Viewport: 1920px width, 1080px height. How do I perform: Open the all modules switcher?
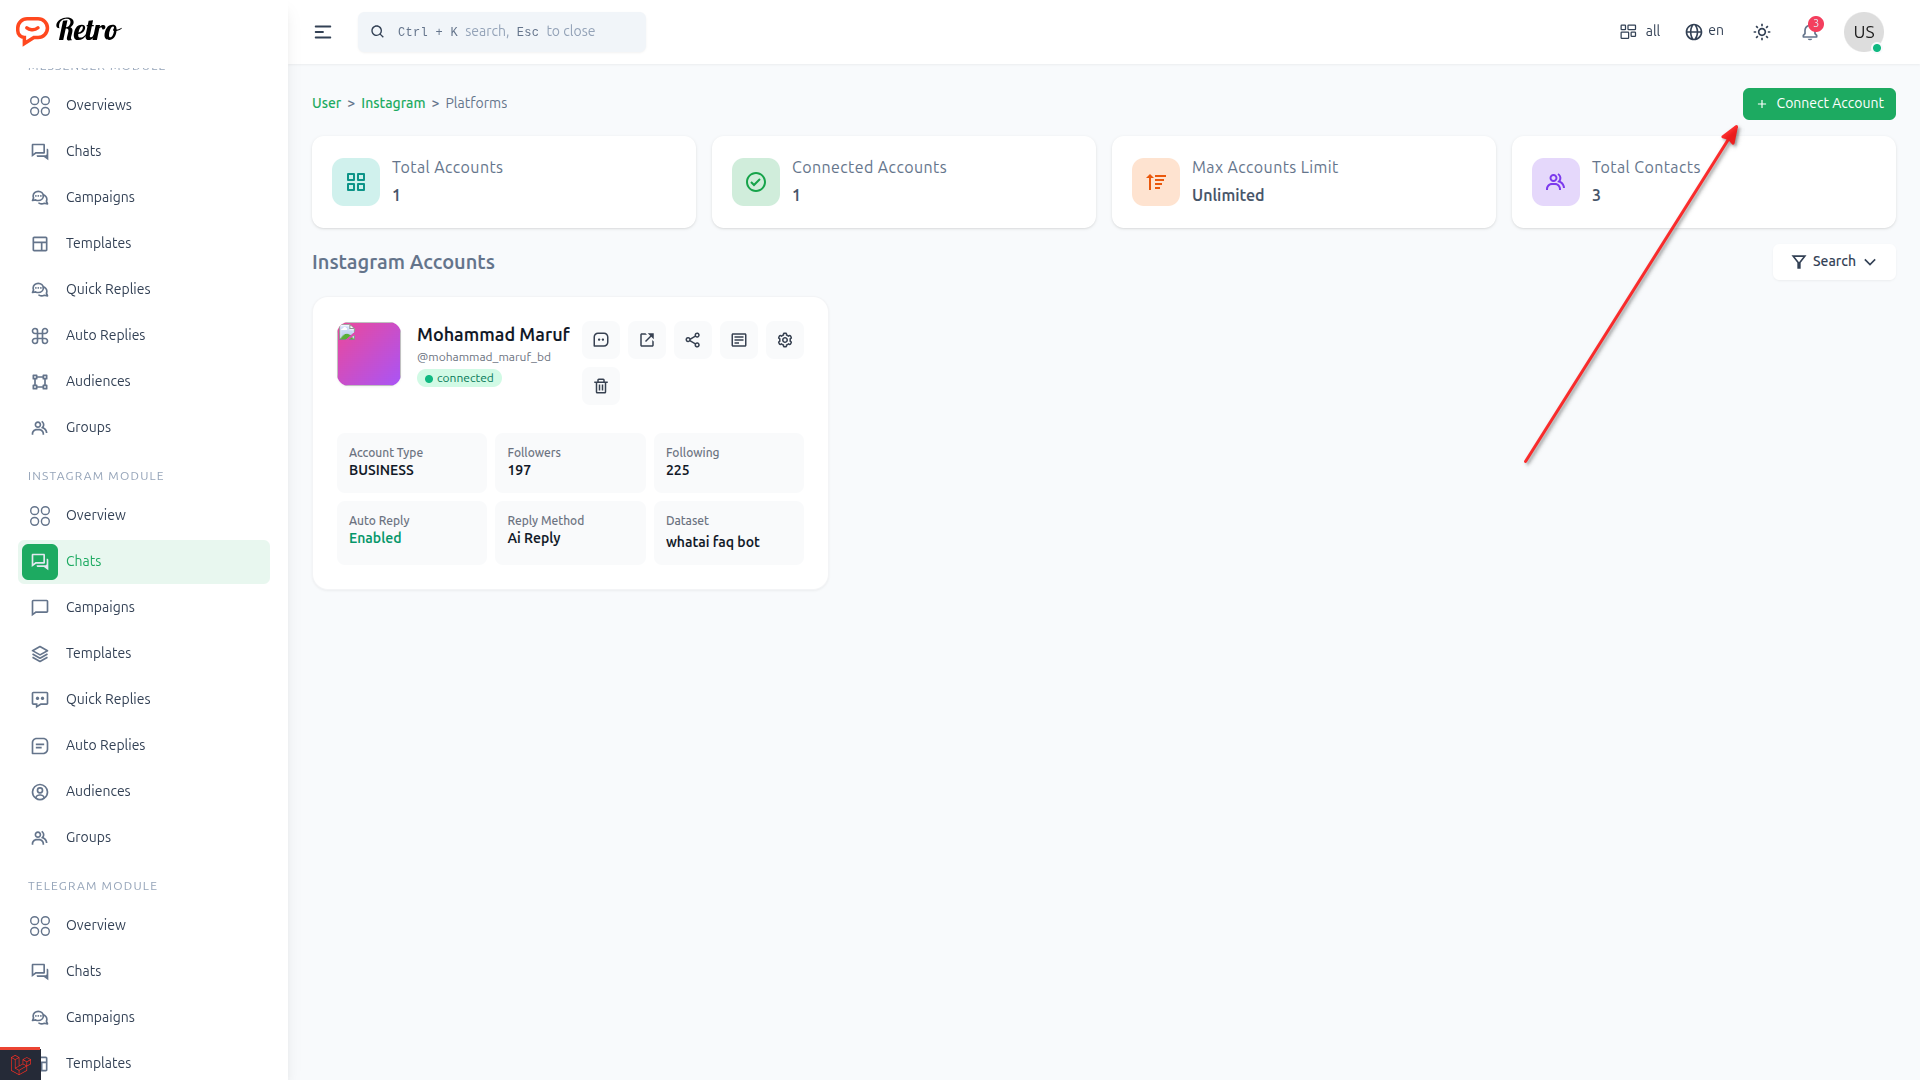tap(1640, 32)
